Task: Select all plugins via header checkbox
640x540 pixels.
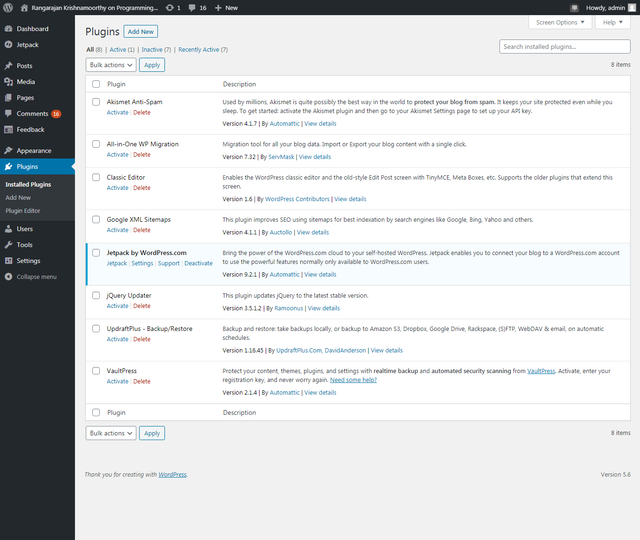Action: (x=96, y=84)
